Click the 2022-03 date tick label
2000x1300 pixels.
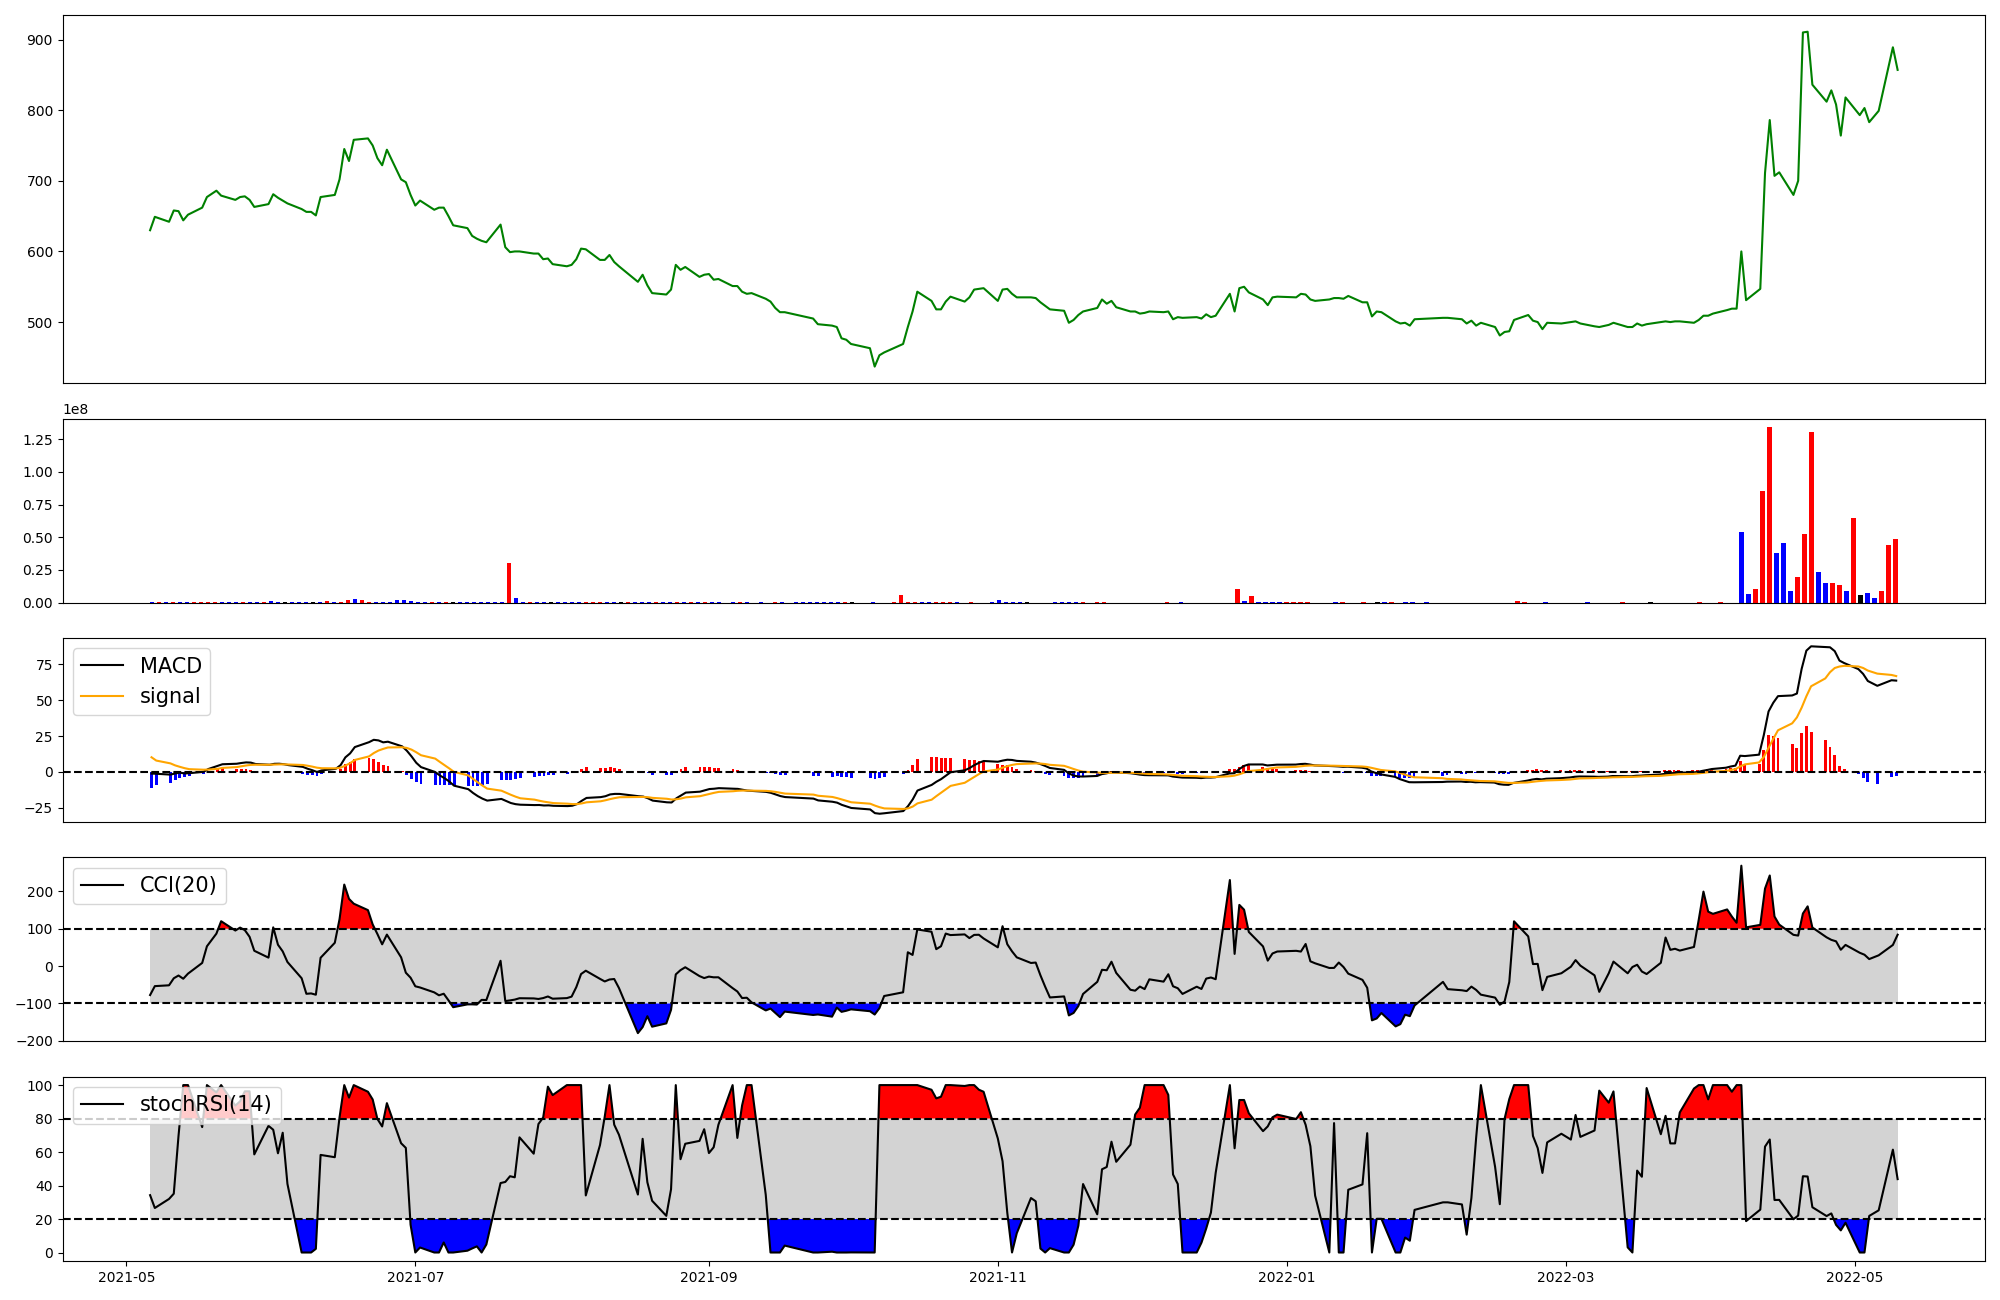pyautogui.click(x=1565, y=1277)
